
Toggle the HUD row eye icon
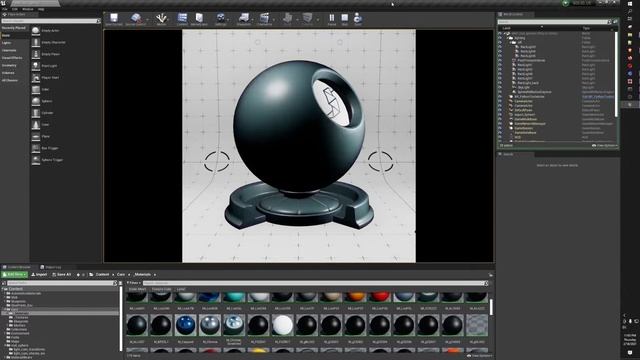click(x=500, y=137)
